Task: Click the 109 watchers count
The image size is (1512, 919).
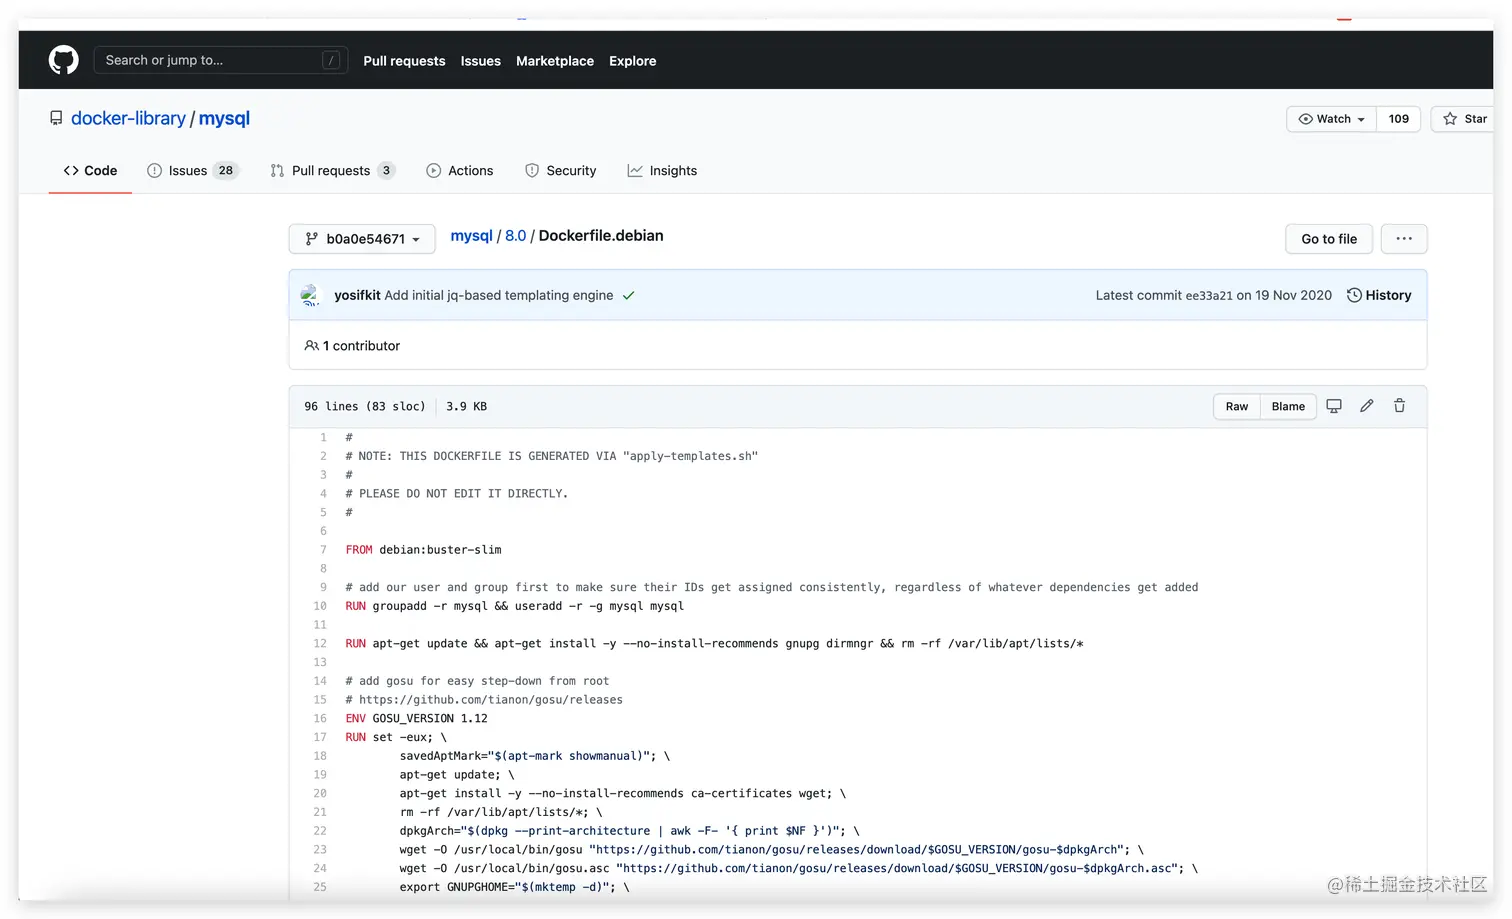Action: pos(1398,119)
